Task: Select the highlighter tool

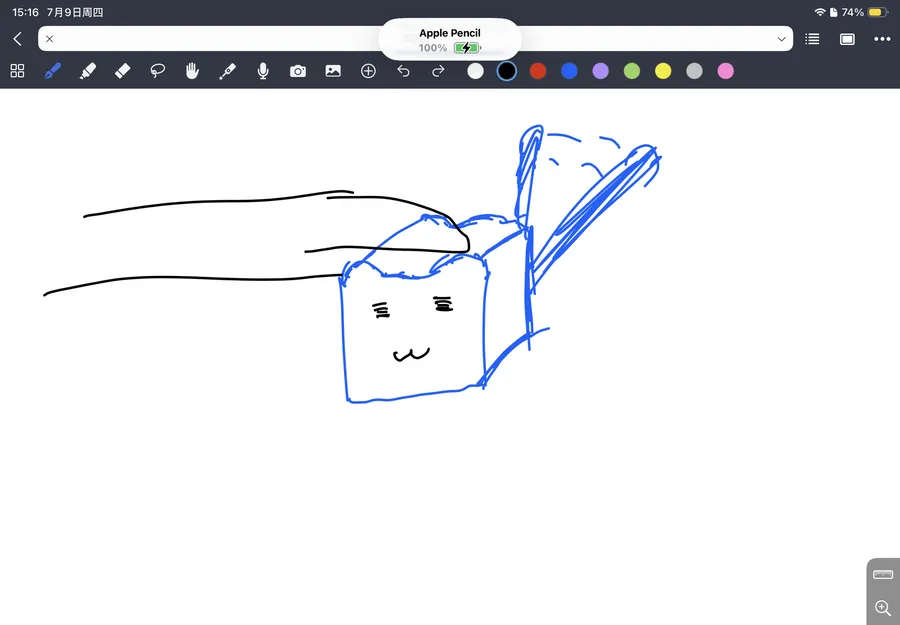Action: tap(87, 71)
